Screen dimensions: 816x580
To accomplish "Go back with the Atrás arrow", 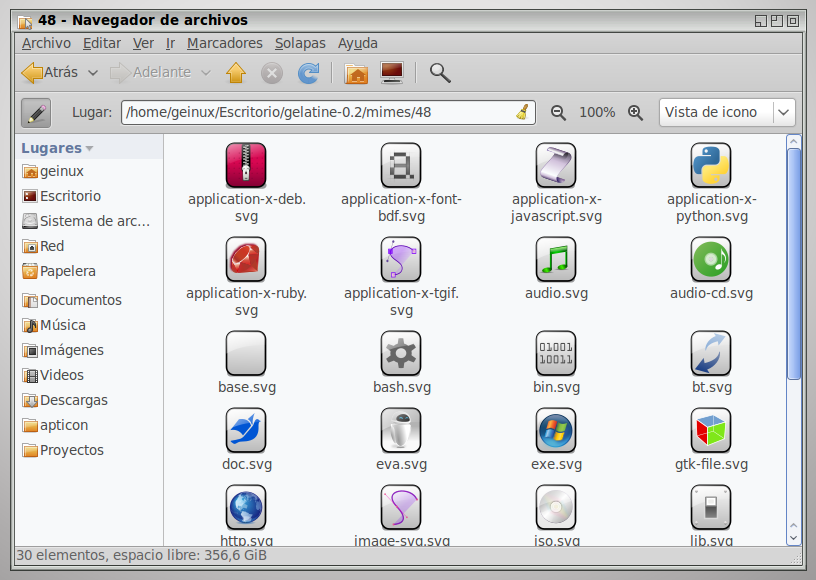I will click(x=49, y=72).
